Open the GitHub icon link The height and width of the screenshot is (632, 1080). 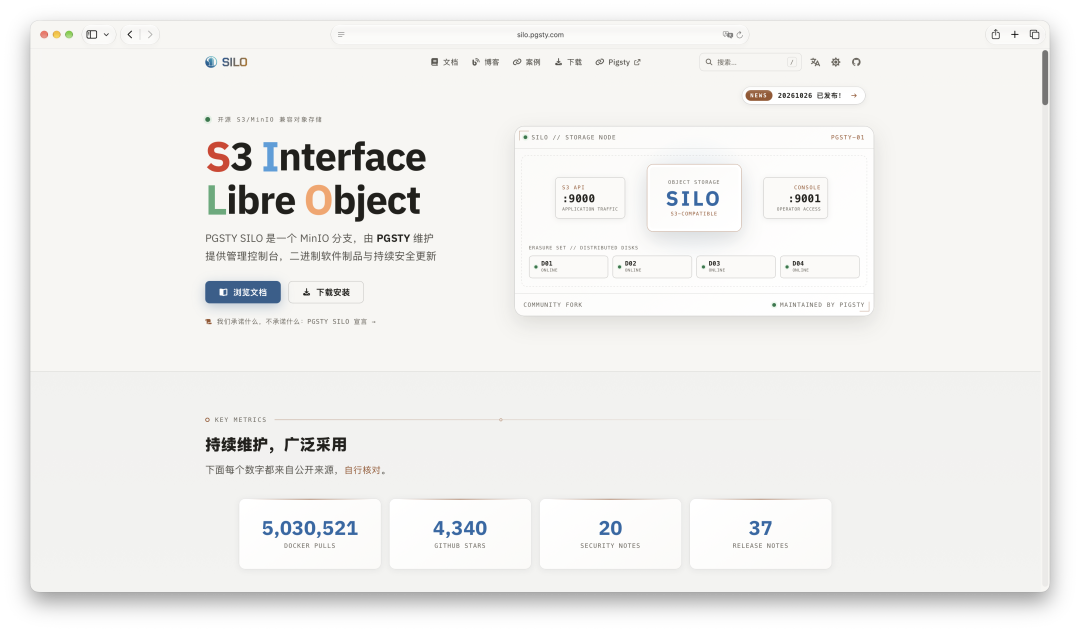[856, 62]
